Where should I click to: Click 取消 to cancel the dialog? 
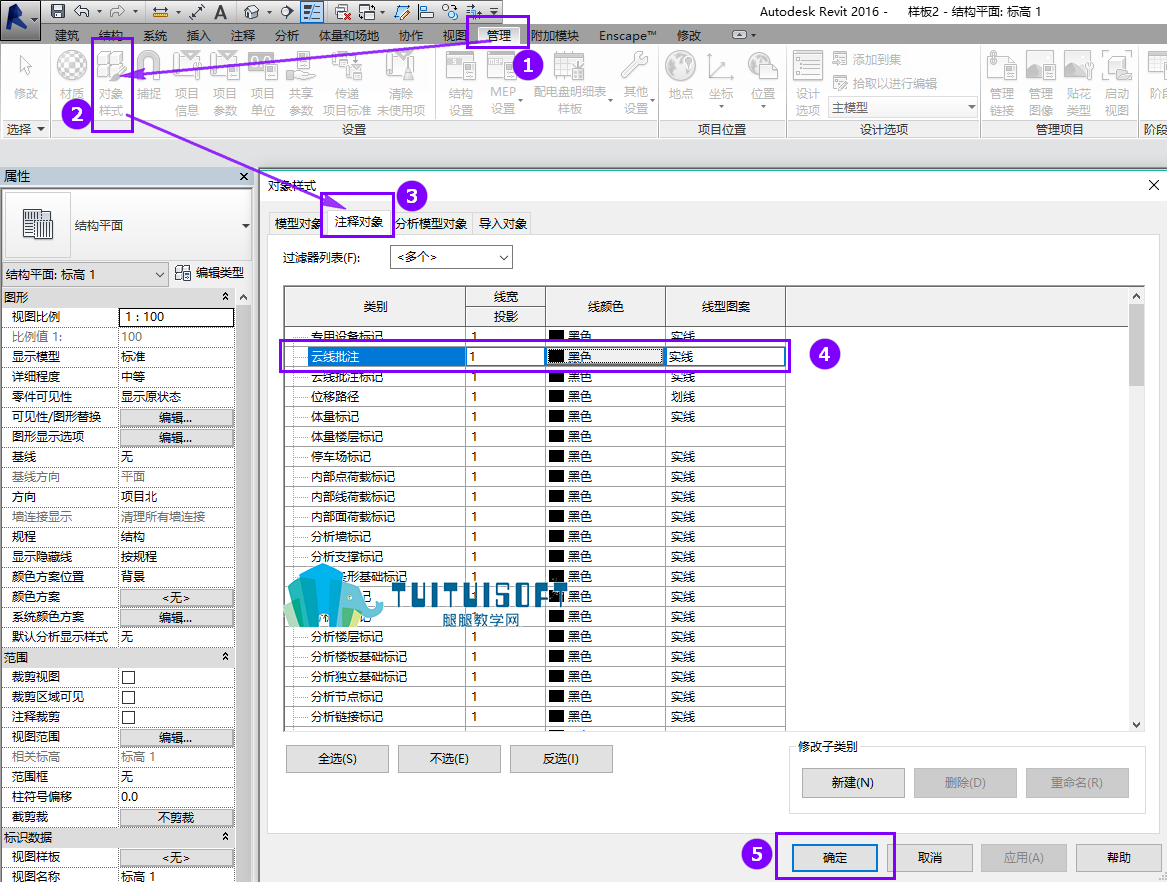[x=930, y=858]
